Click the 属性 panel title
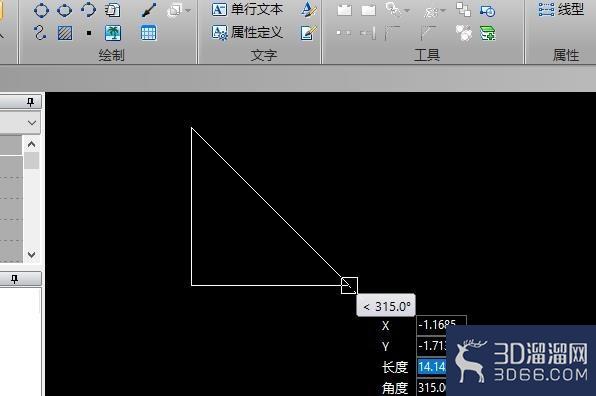The height and width of the screenshot is (396, 596). tap(566, 55)
